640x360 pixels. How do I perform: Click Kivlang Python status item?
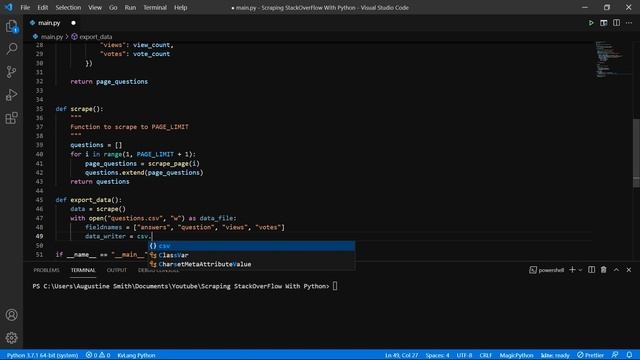[136, 355]
